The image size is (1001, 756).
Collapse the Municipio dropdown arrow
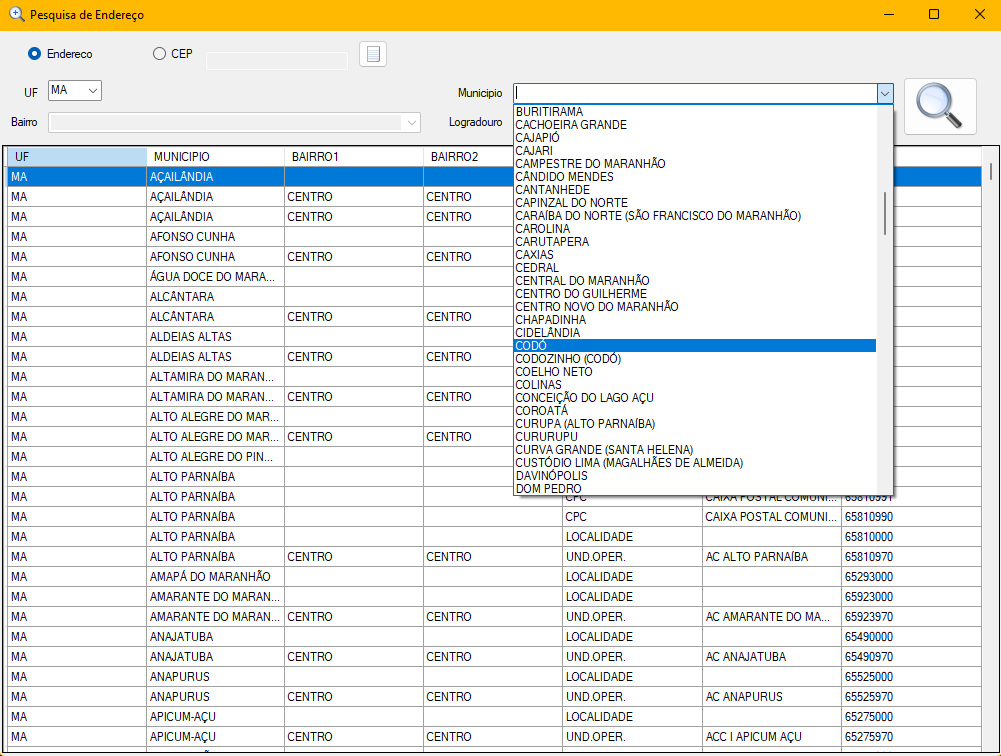(884, 93)
